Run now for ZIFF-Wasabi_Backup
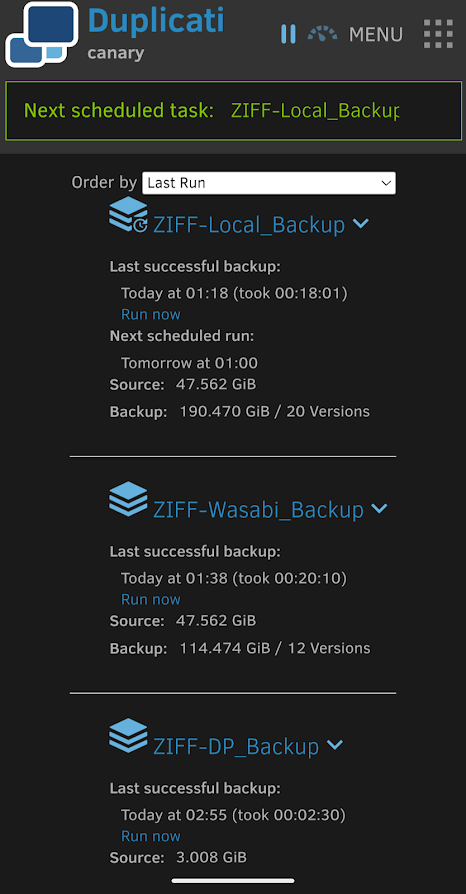Image resolution: width=466 pixels, height=894 pixels. 151,599
